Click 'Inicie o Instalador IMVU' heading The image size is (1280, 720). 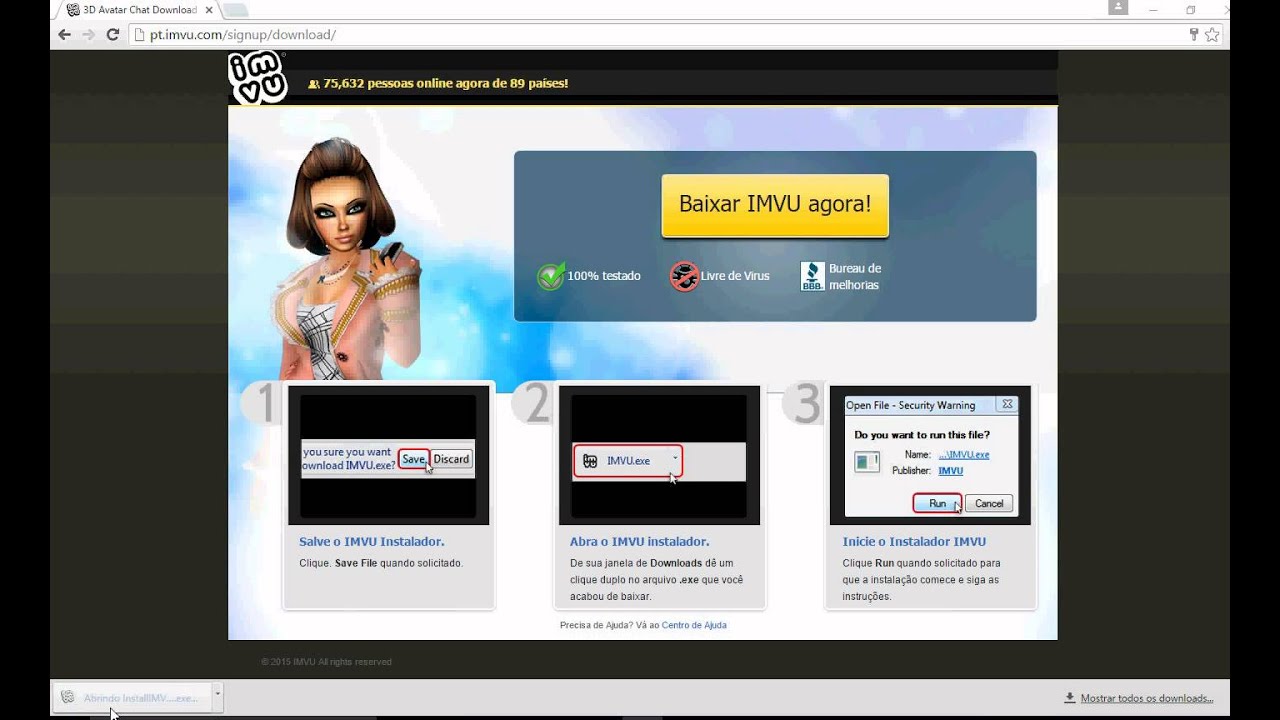point(914,542)
